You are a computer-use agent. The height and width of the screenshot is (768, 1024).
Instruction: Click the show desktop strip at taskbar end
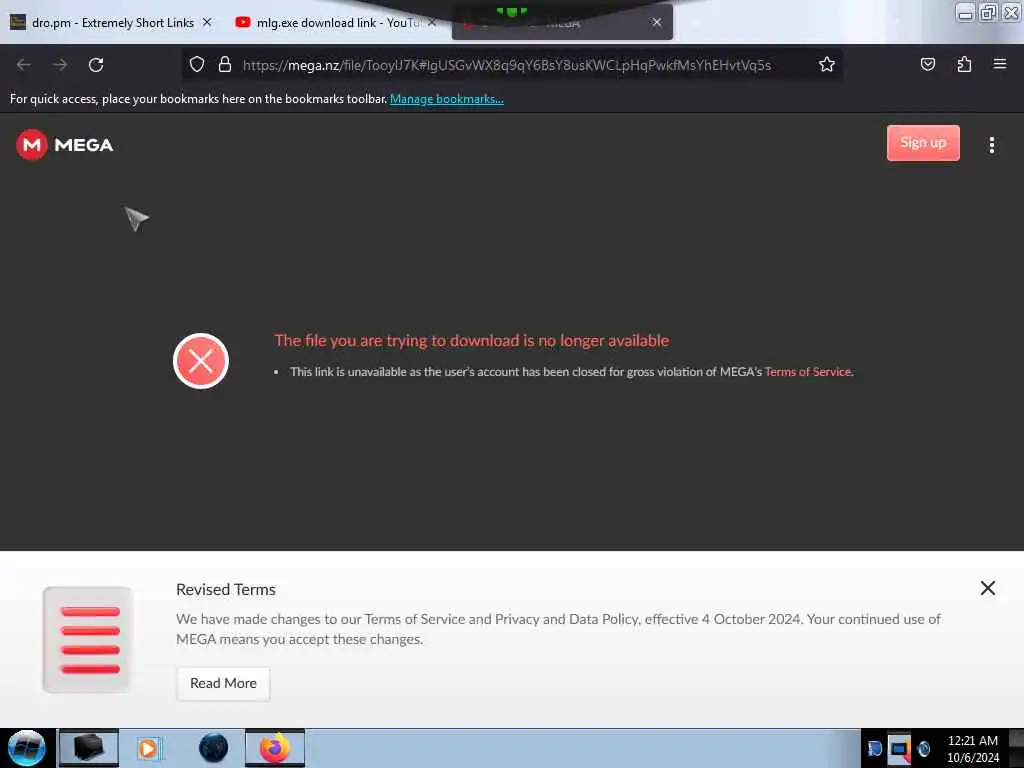(x=1016, y=748)
